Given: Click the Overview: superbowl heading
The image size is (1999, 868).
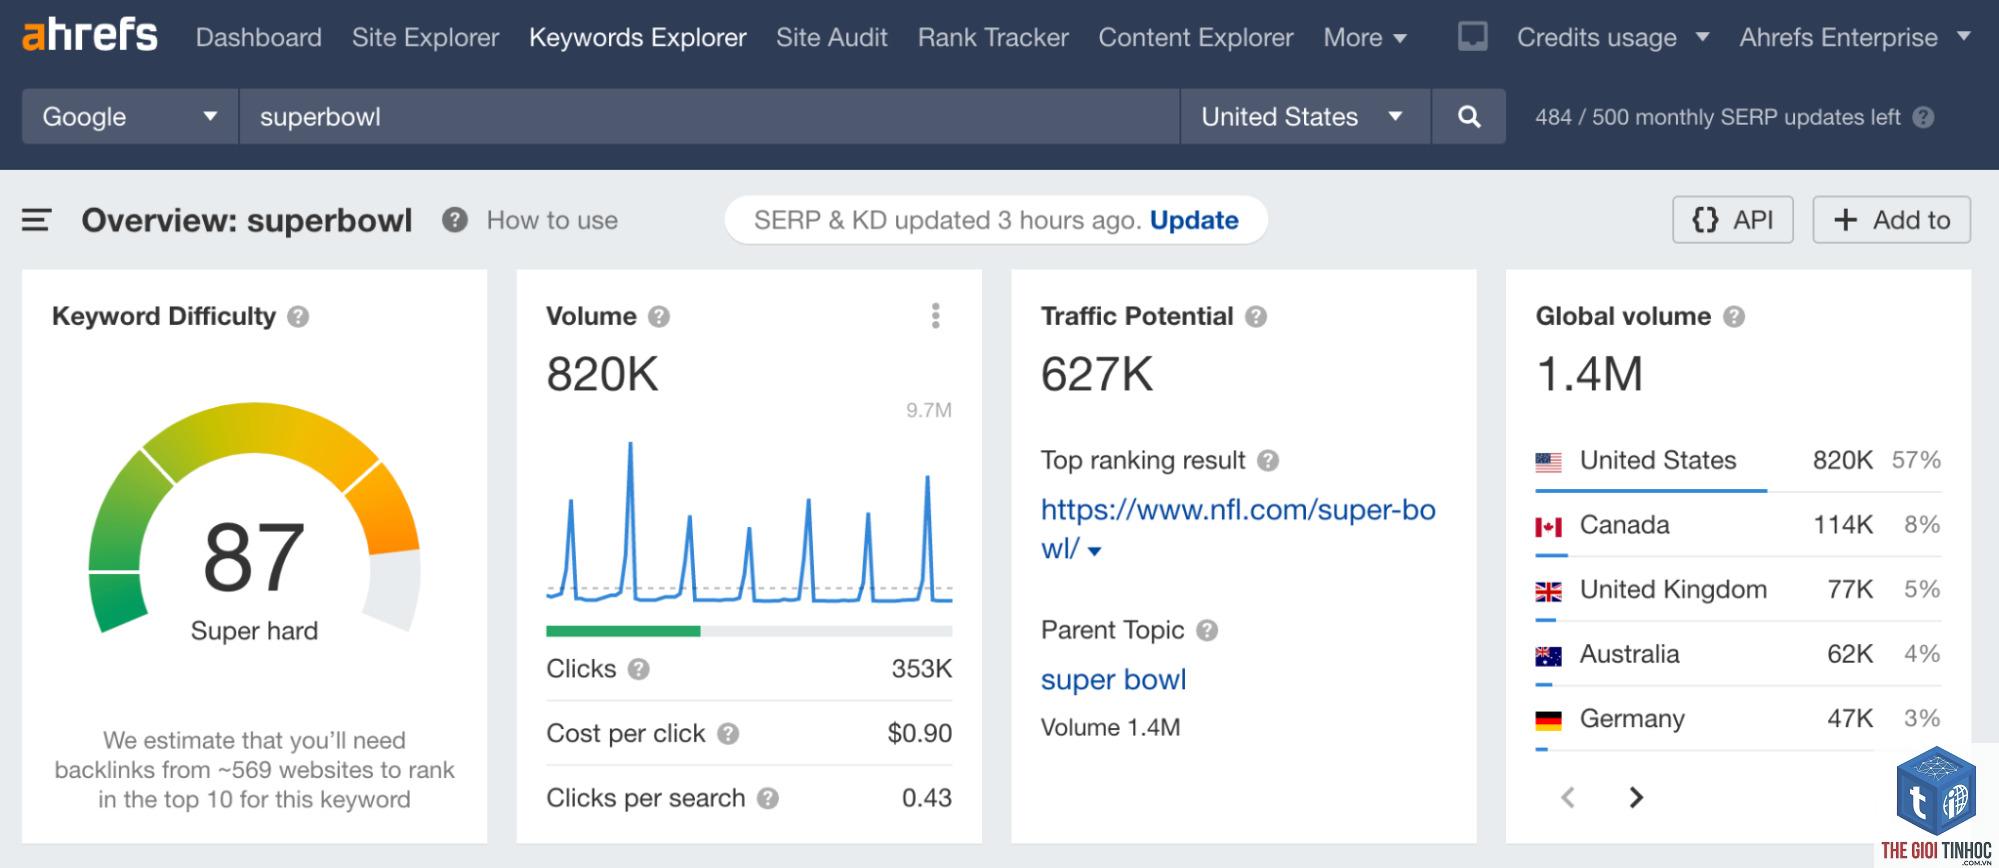Looking at the screenshot, I should 247,220.
